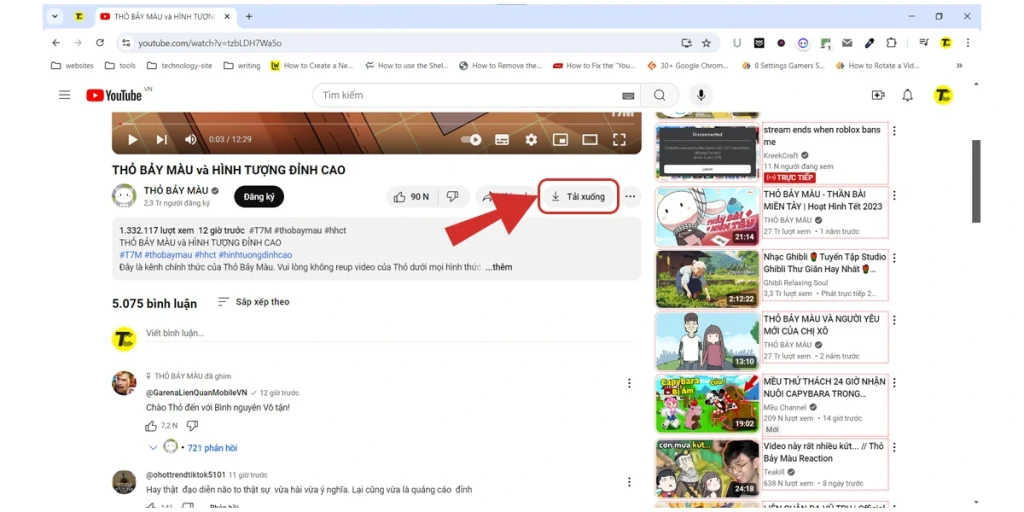Open THẦN BÀI MIỀN TÂY video thumbnail
The width and height of the screenshot is (1024, 512).
(x=707, y=216)
